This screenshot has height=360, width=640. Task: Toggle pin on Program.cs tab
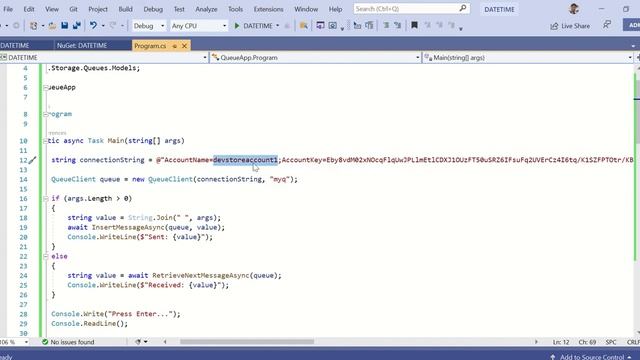[x=175, y=46]
